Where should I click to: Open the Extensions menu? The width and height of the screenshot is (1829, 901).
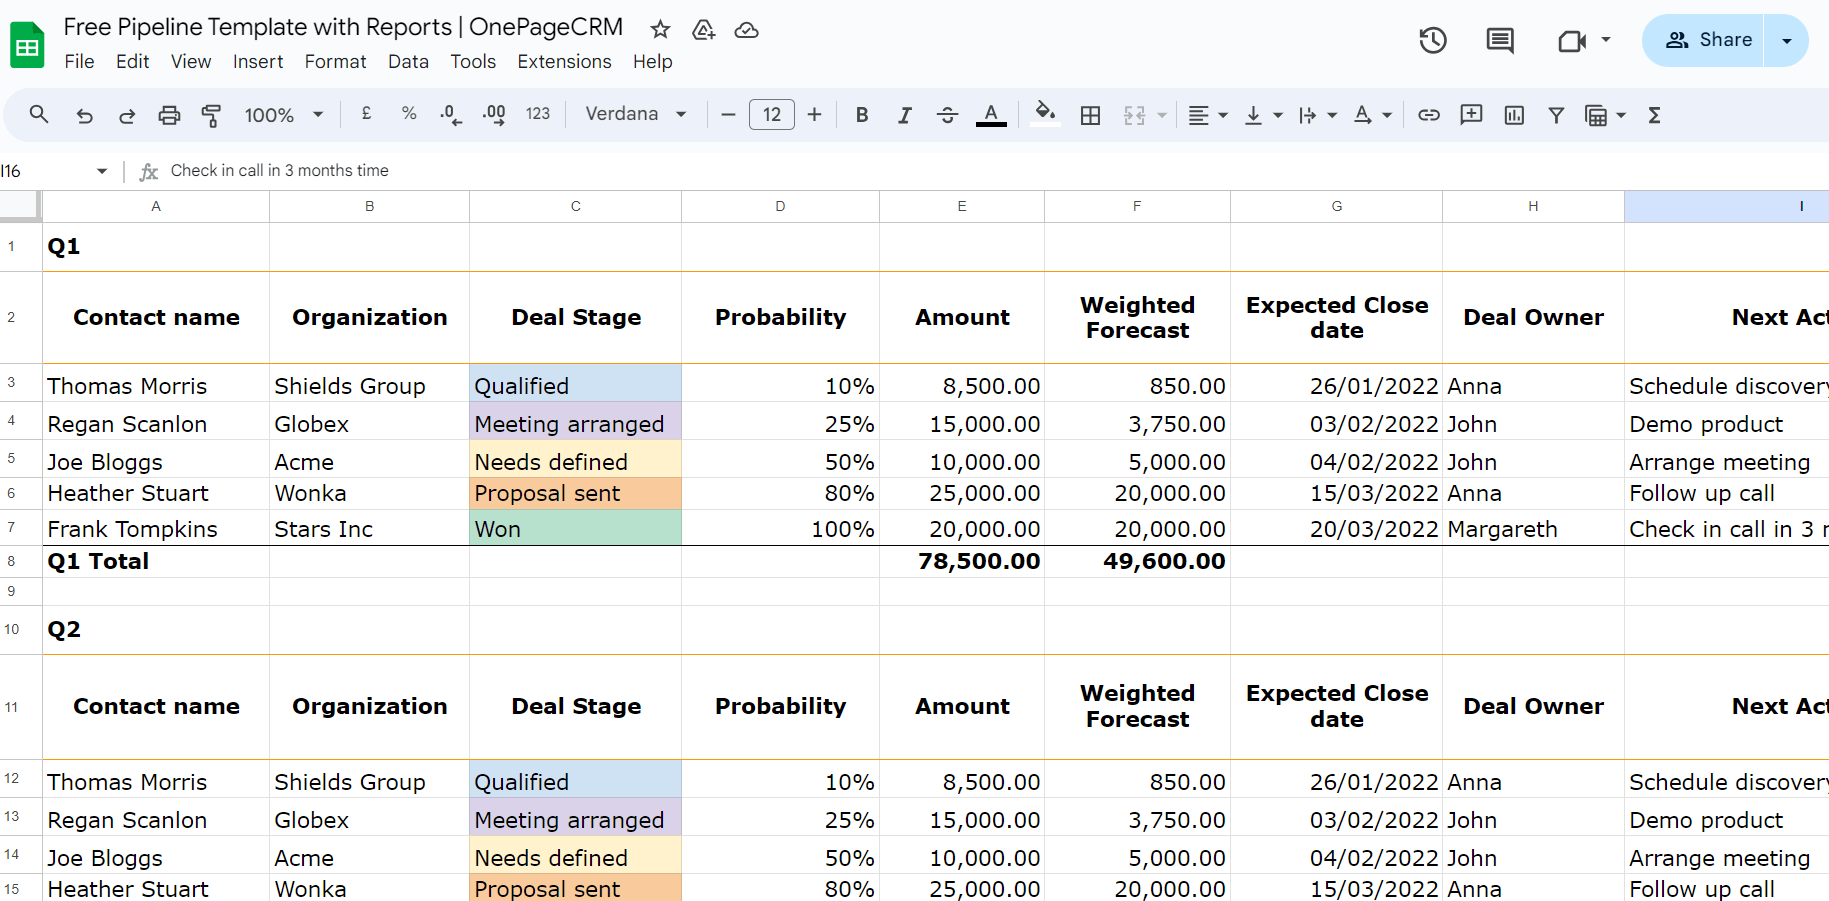point(564,61)
